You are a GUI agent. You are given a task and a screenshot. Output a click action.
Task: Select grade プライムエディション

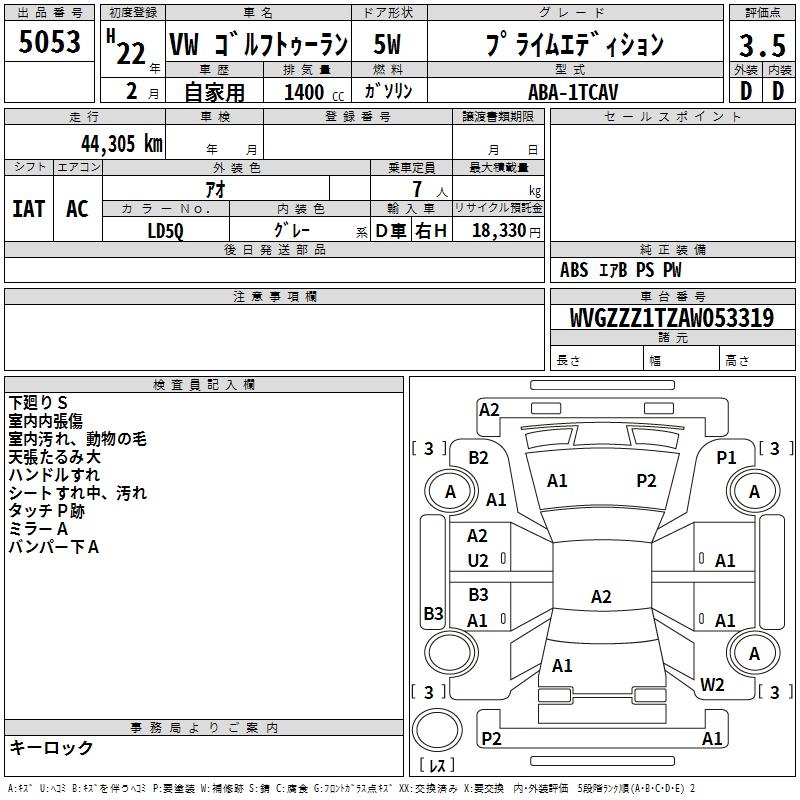(x=574, y=44)
